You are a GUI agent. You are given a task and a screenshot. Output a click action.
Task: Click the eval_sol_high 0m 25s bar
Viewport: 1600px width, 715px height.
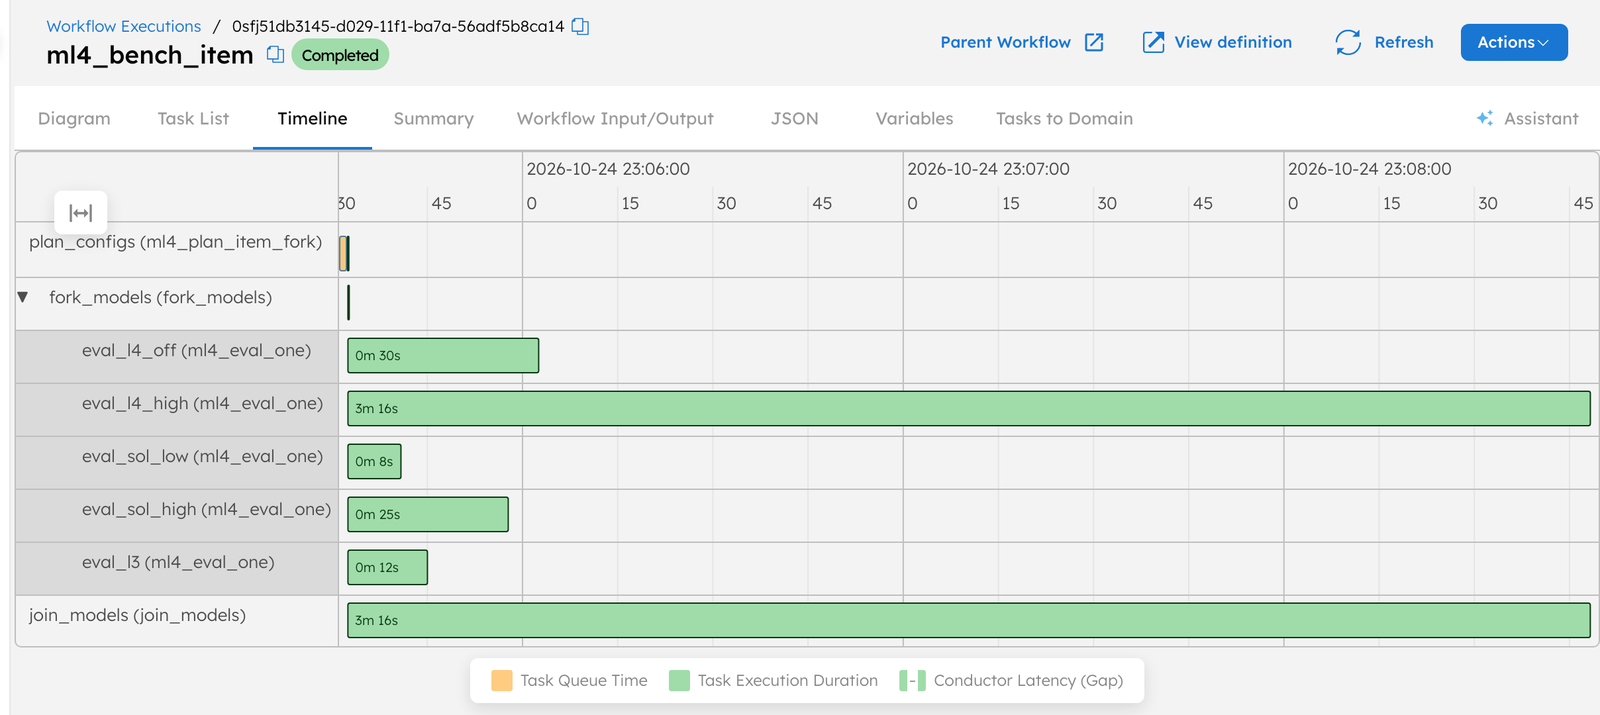pos(428,514)
